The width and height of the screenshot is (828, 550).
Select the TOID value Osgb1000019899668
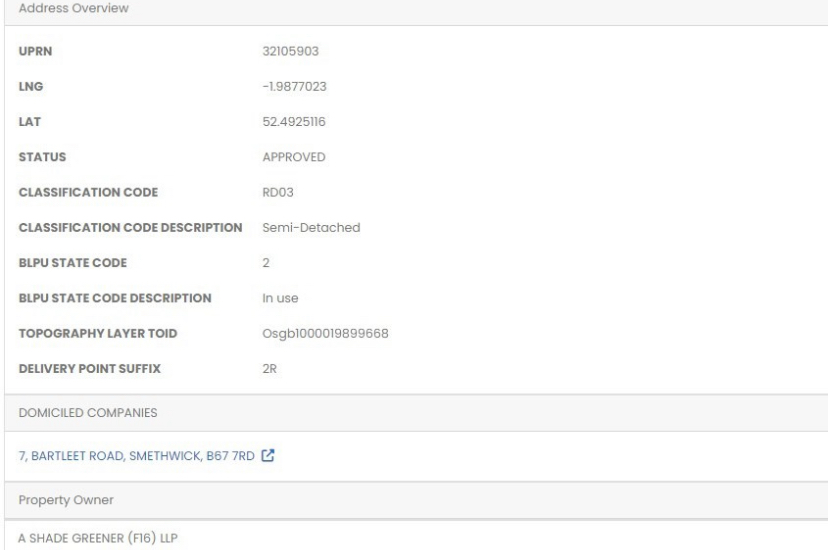(325, 334)
